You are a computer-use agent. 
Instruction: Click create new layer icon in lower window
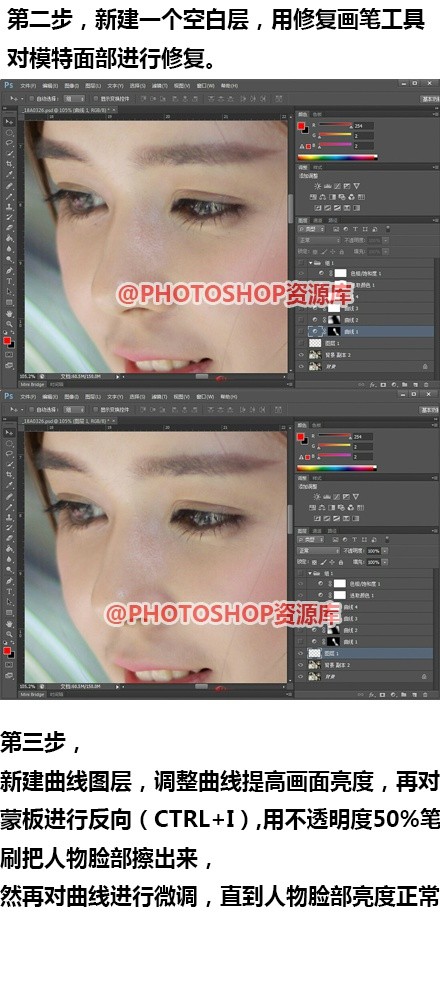(x=414, y=695)
